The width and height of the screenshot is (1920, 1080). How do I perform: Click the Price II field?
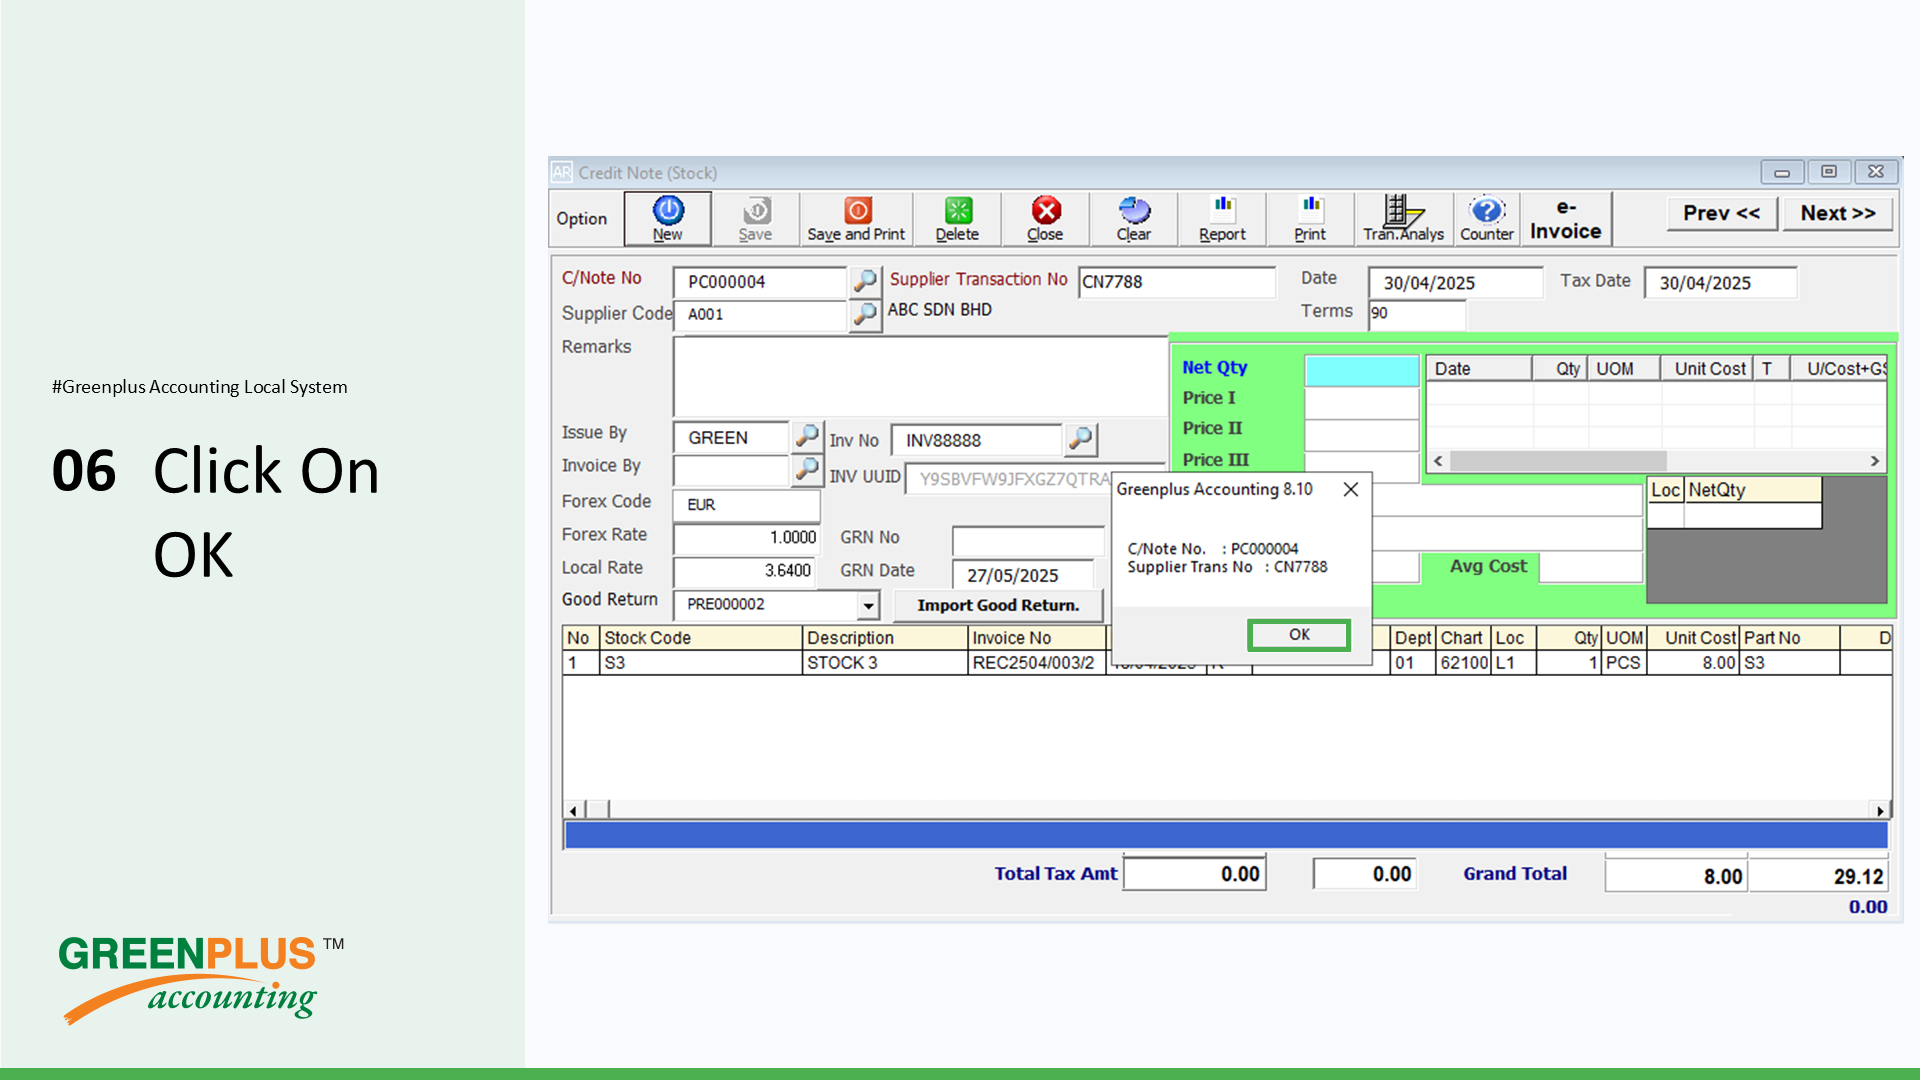[x=1362, y=434]
